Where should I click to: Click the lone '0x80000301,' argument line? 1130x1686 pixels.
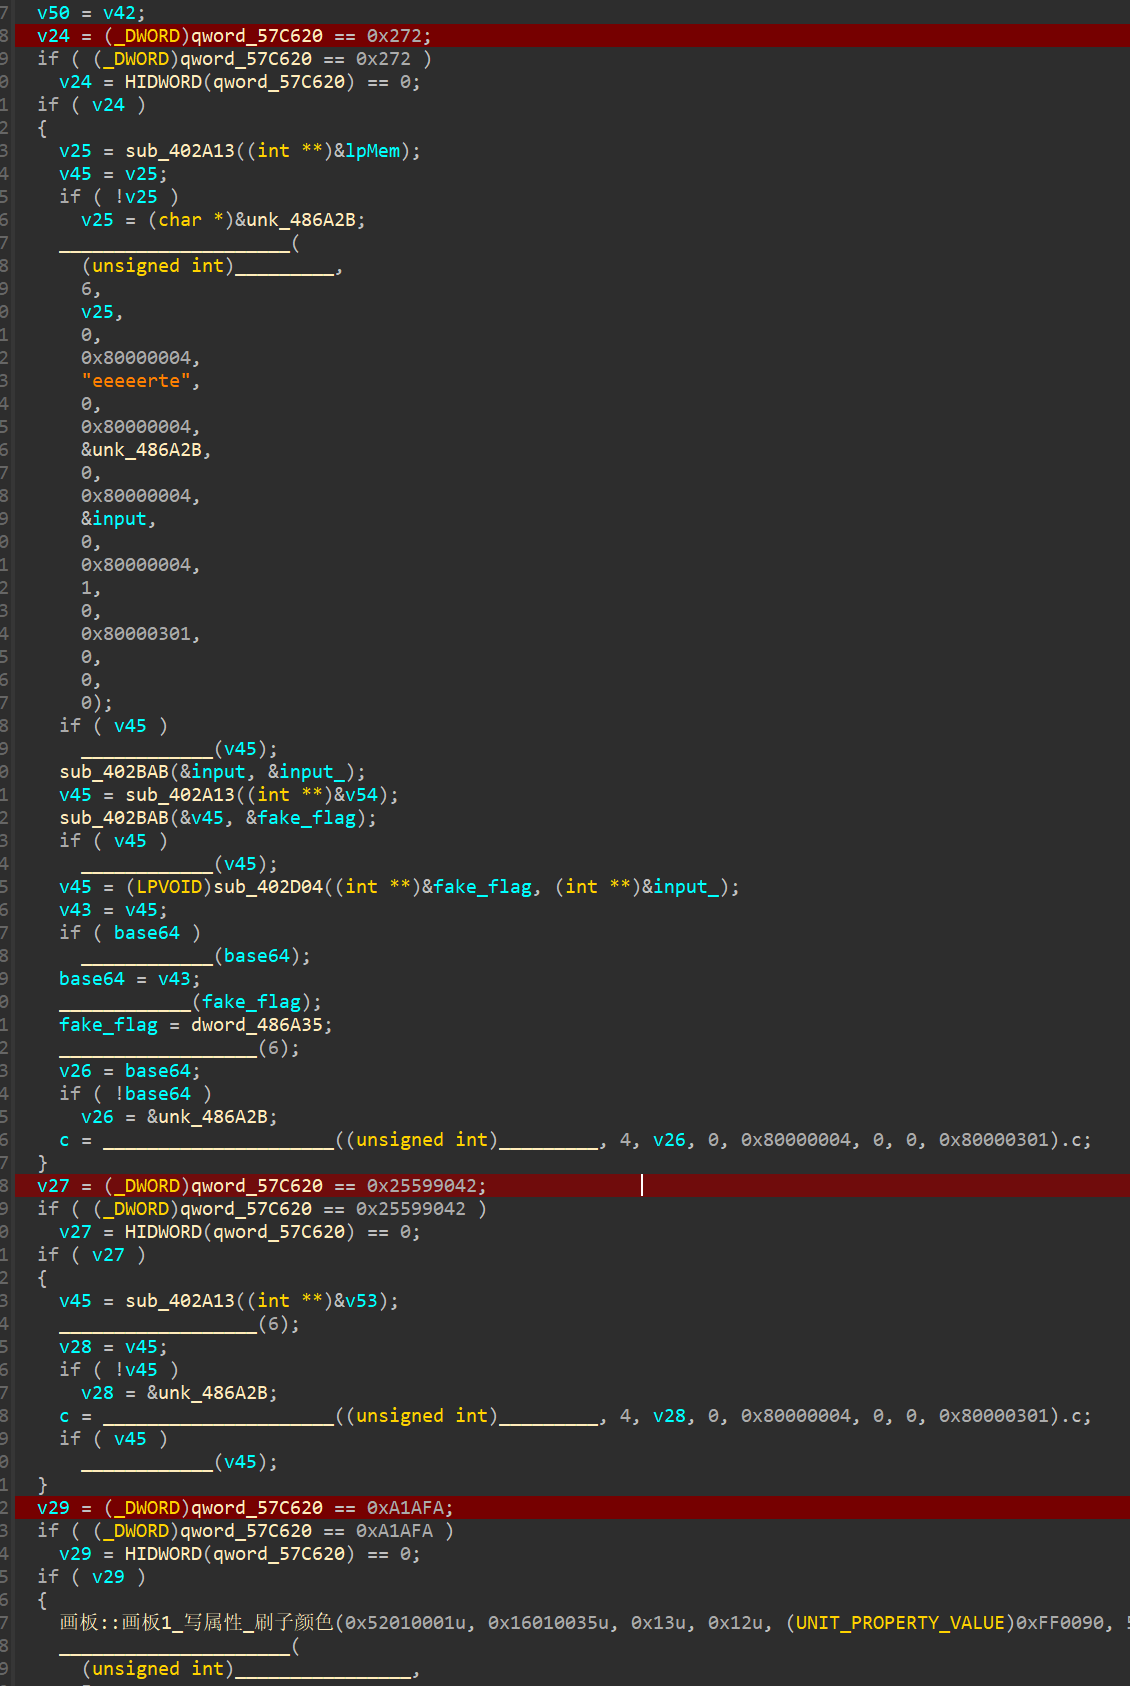[141, 634]
